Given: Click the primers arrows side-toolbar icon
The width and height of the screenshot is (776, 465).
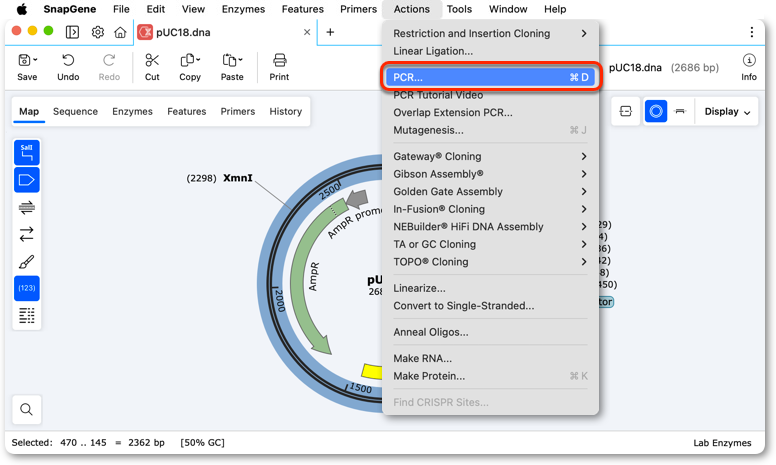Looking at the screenshot, I should tap(27, 207).
